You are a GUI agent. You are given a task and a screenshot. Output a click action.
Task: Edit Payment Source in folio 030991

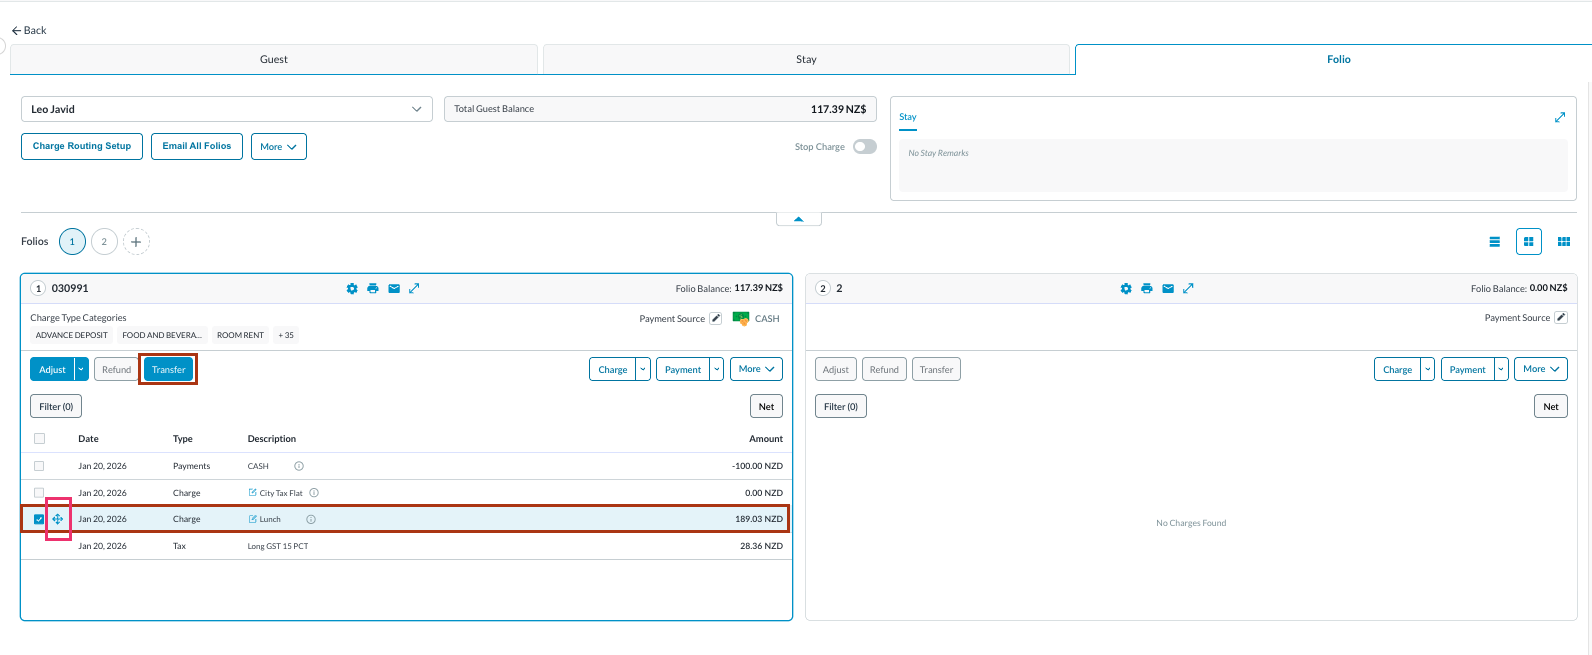715,319
